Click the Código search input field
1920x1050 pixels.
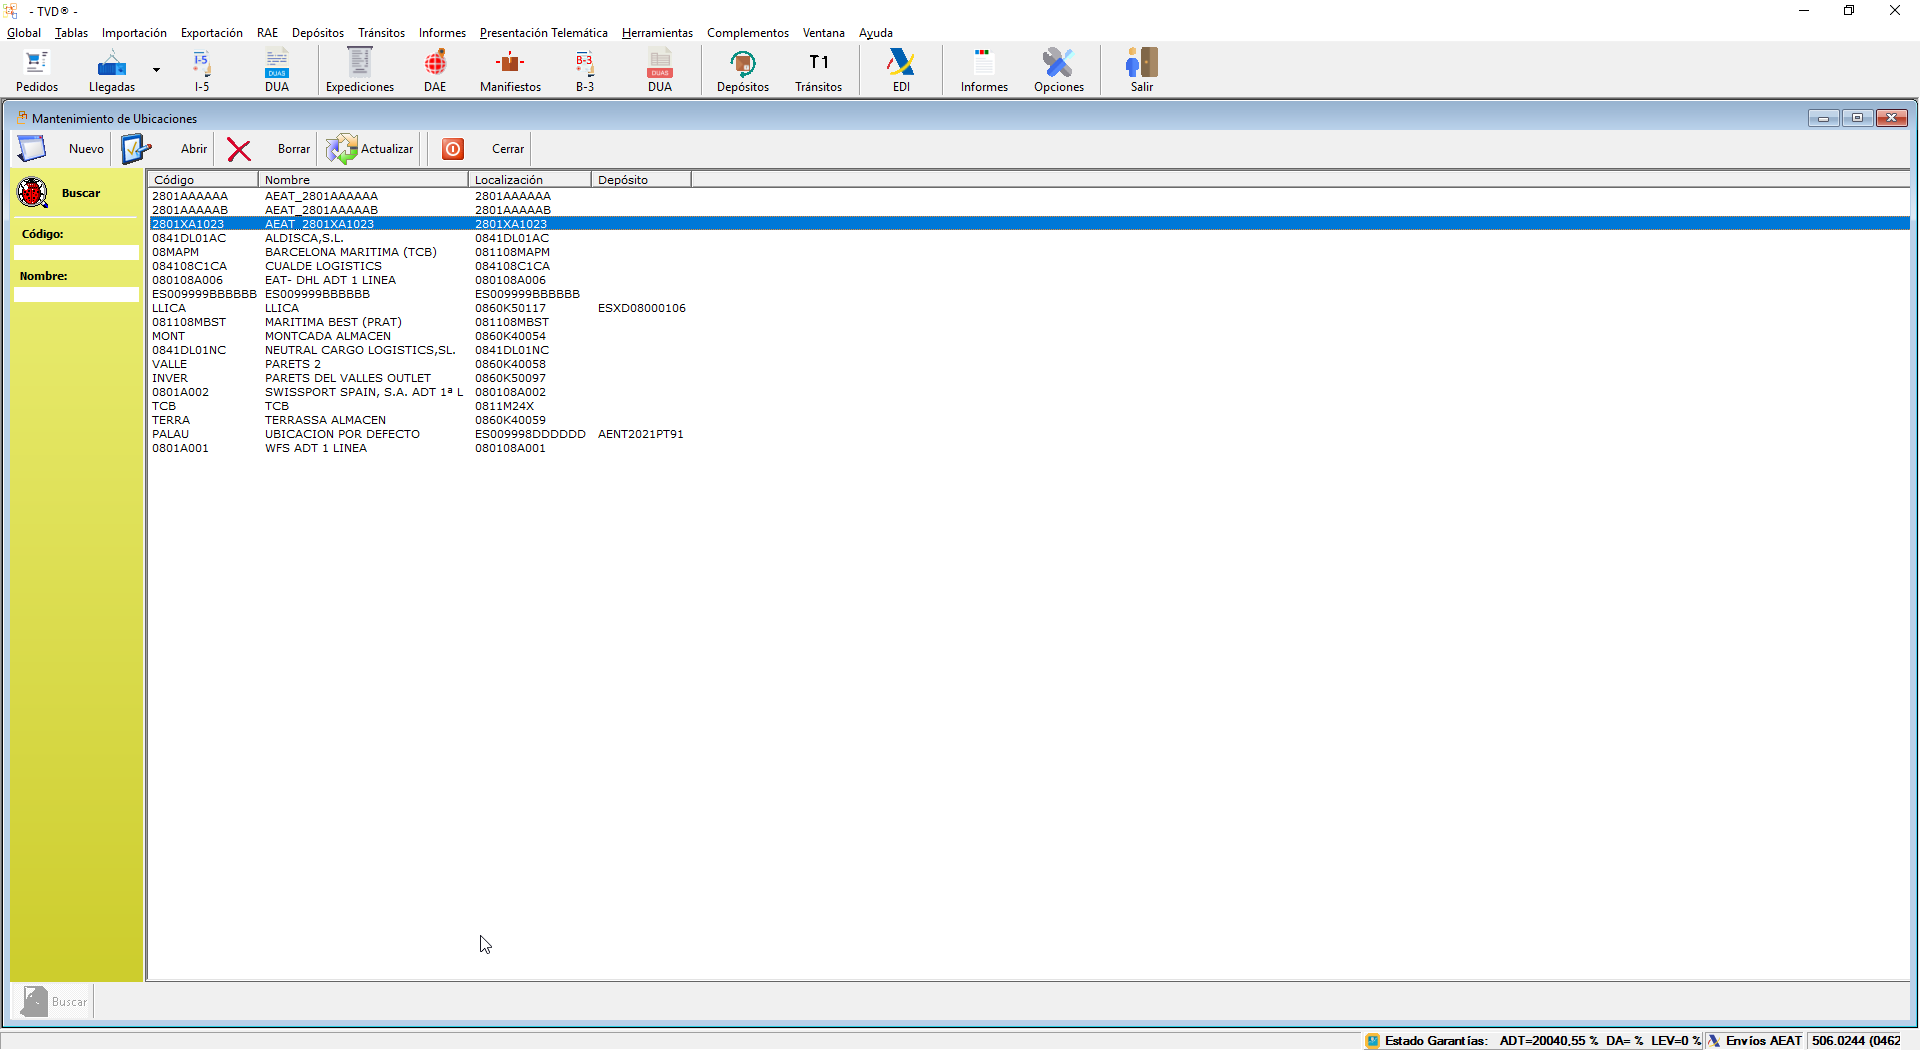tap(76, 253)
